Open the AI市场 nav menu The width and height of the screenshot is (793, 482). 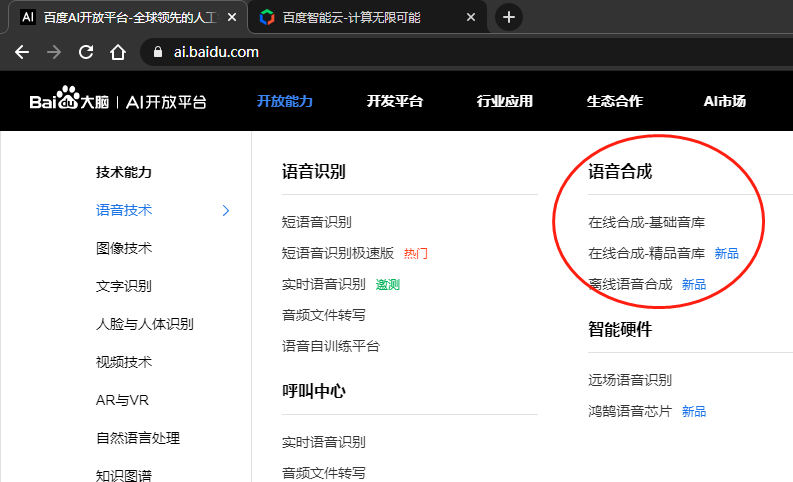tap(725, 101)
